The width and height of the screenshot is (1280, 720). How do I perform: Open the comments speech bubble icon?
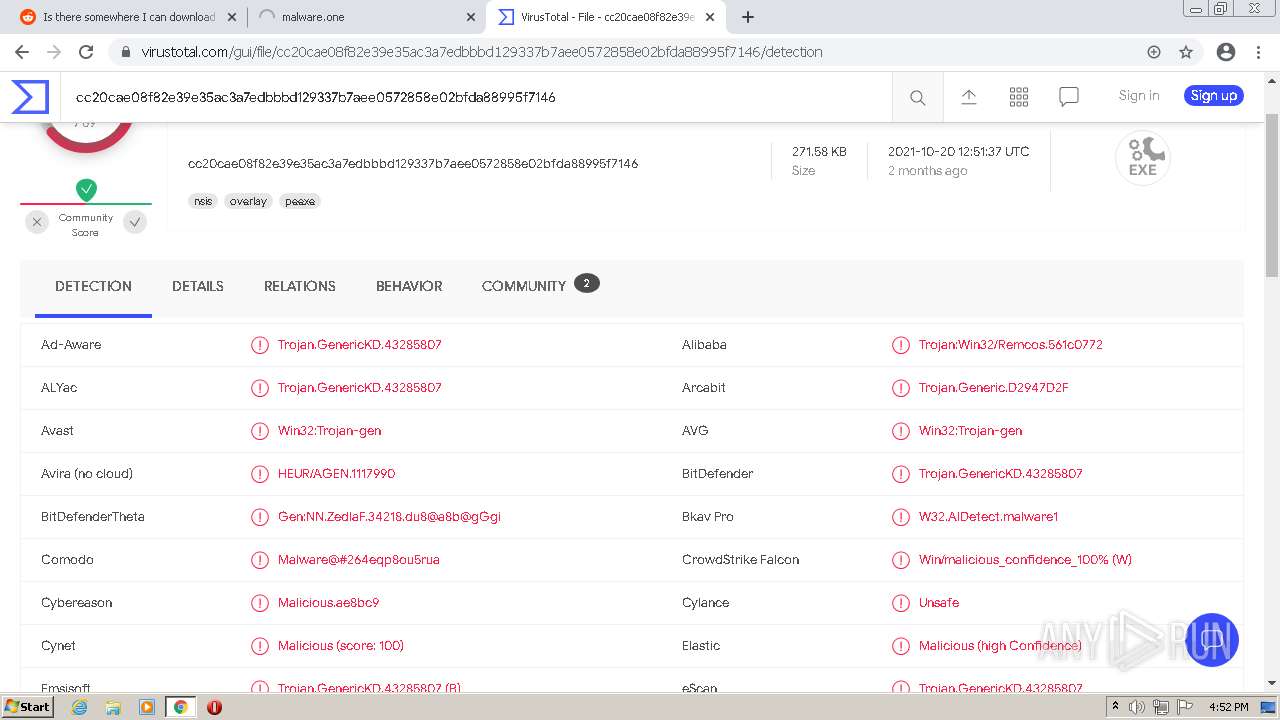1068,97
